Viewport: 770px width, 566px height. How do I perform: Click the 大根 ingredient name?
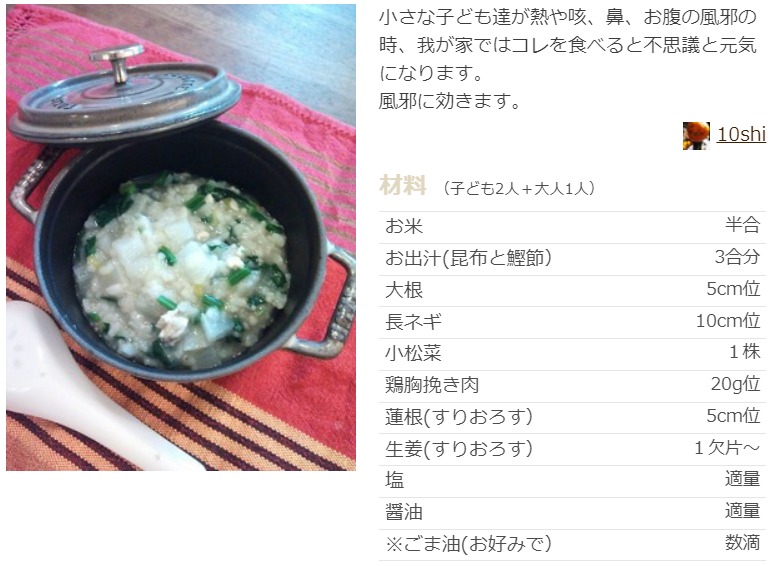click(x=404, y=291)
